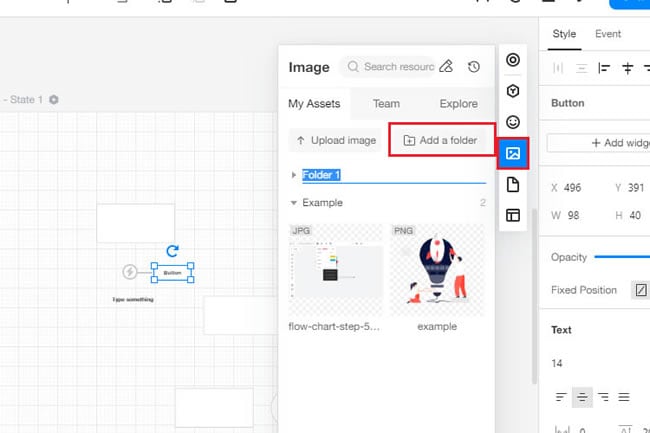Switch to the Team tab
This screenshot has width=650, height=433.
[386, 104]
